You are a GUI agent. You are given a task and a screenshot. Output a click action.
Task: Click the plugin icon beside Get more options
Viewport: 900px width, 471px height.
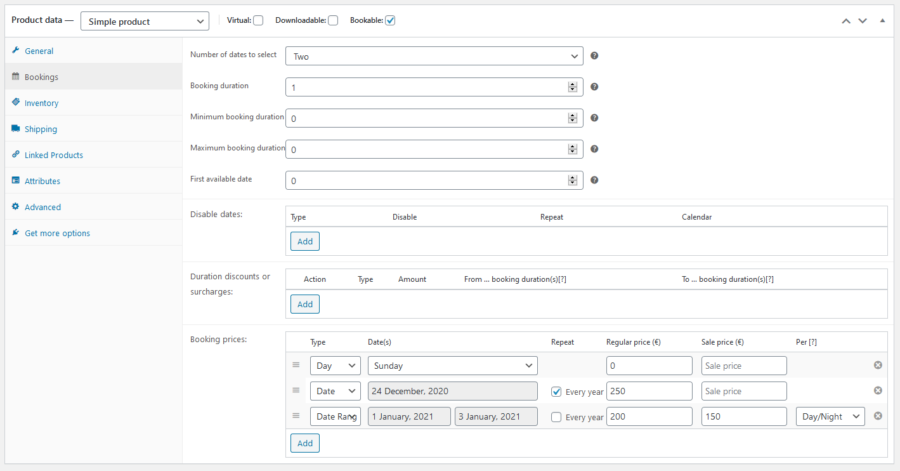[15, 232]
